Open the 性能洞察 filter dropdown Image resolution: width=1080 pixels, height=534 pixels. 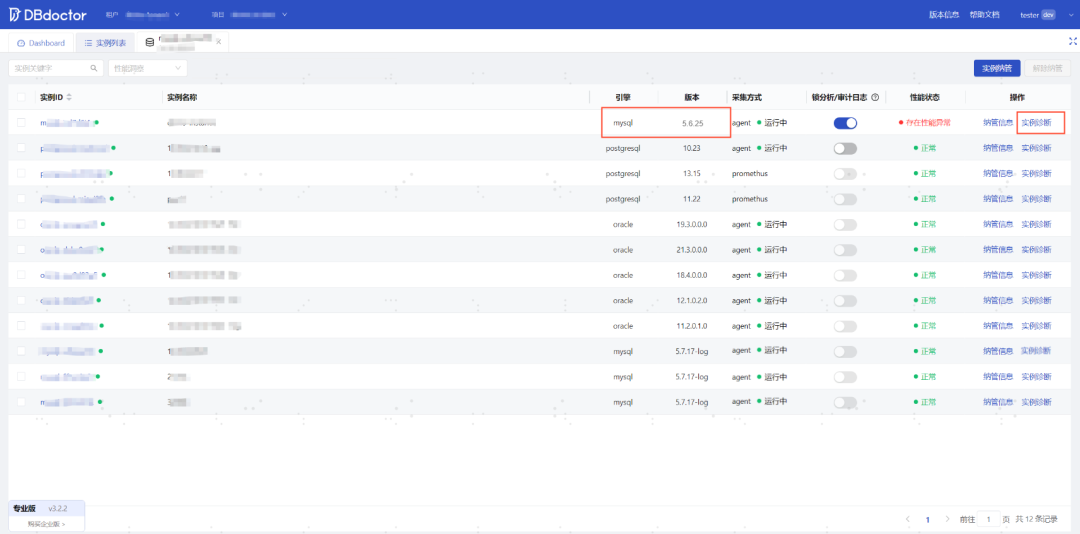click(147, 68)
